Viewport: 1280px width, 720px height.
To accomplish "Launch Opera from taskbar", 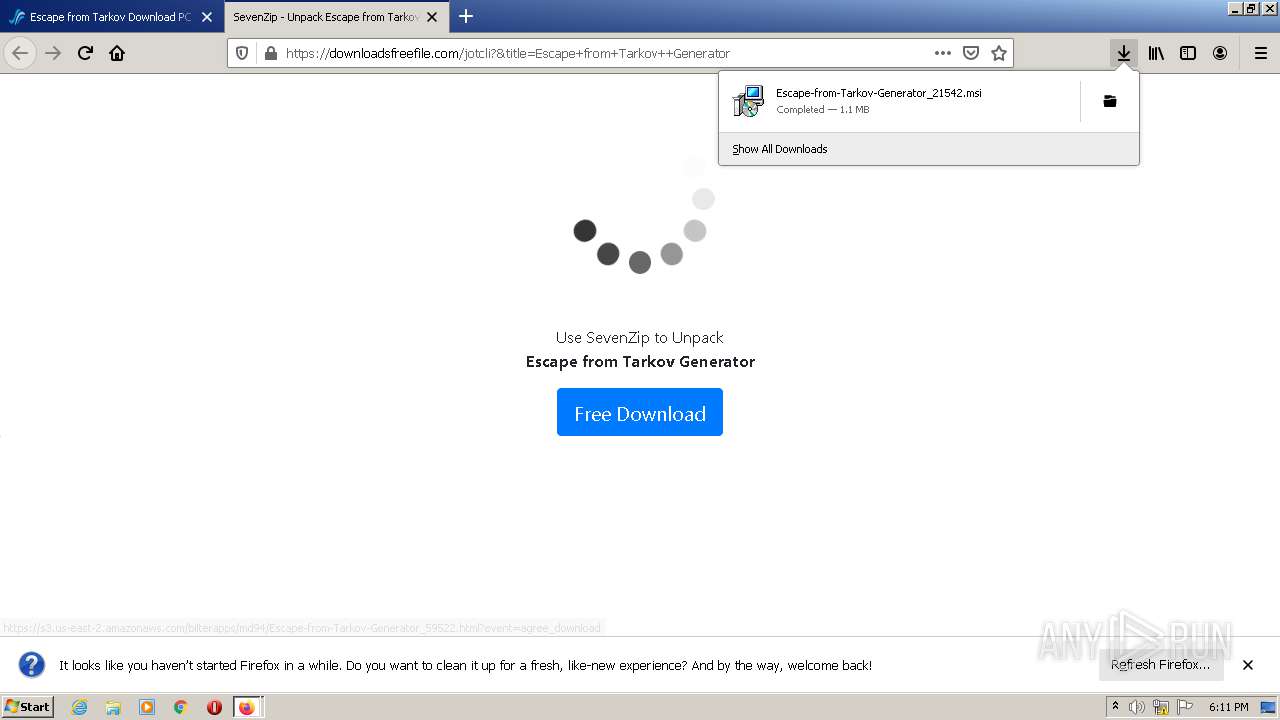I will (x=214, y=707).
